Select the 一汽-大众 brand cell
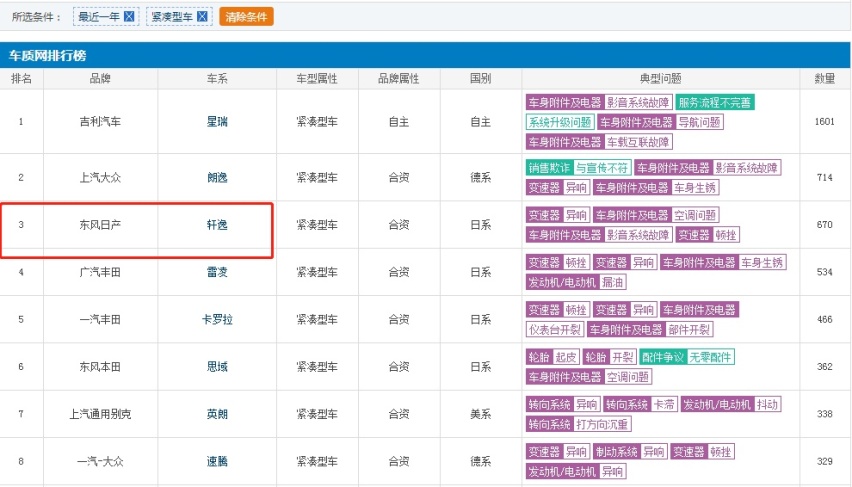This screenshot has height=487, width=852. click(x=100, y=461)
